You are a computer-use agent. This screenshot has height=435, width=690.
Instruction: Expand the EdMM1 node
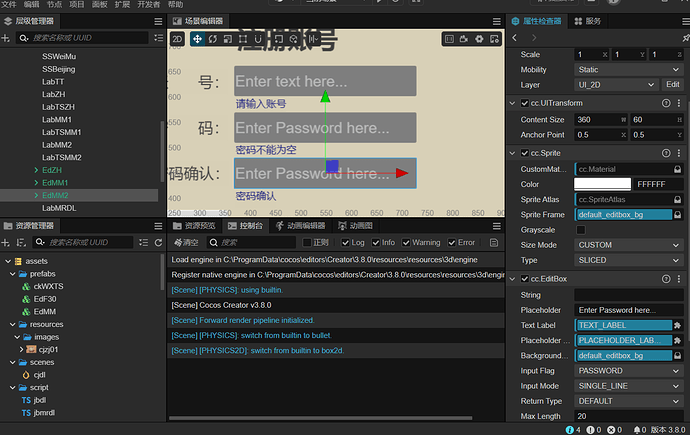tap(36, 183)
